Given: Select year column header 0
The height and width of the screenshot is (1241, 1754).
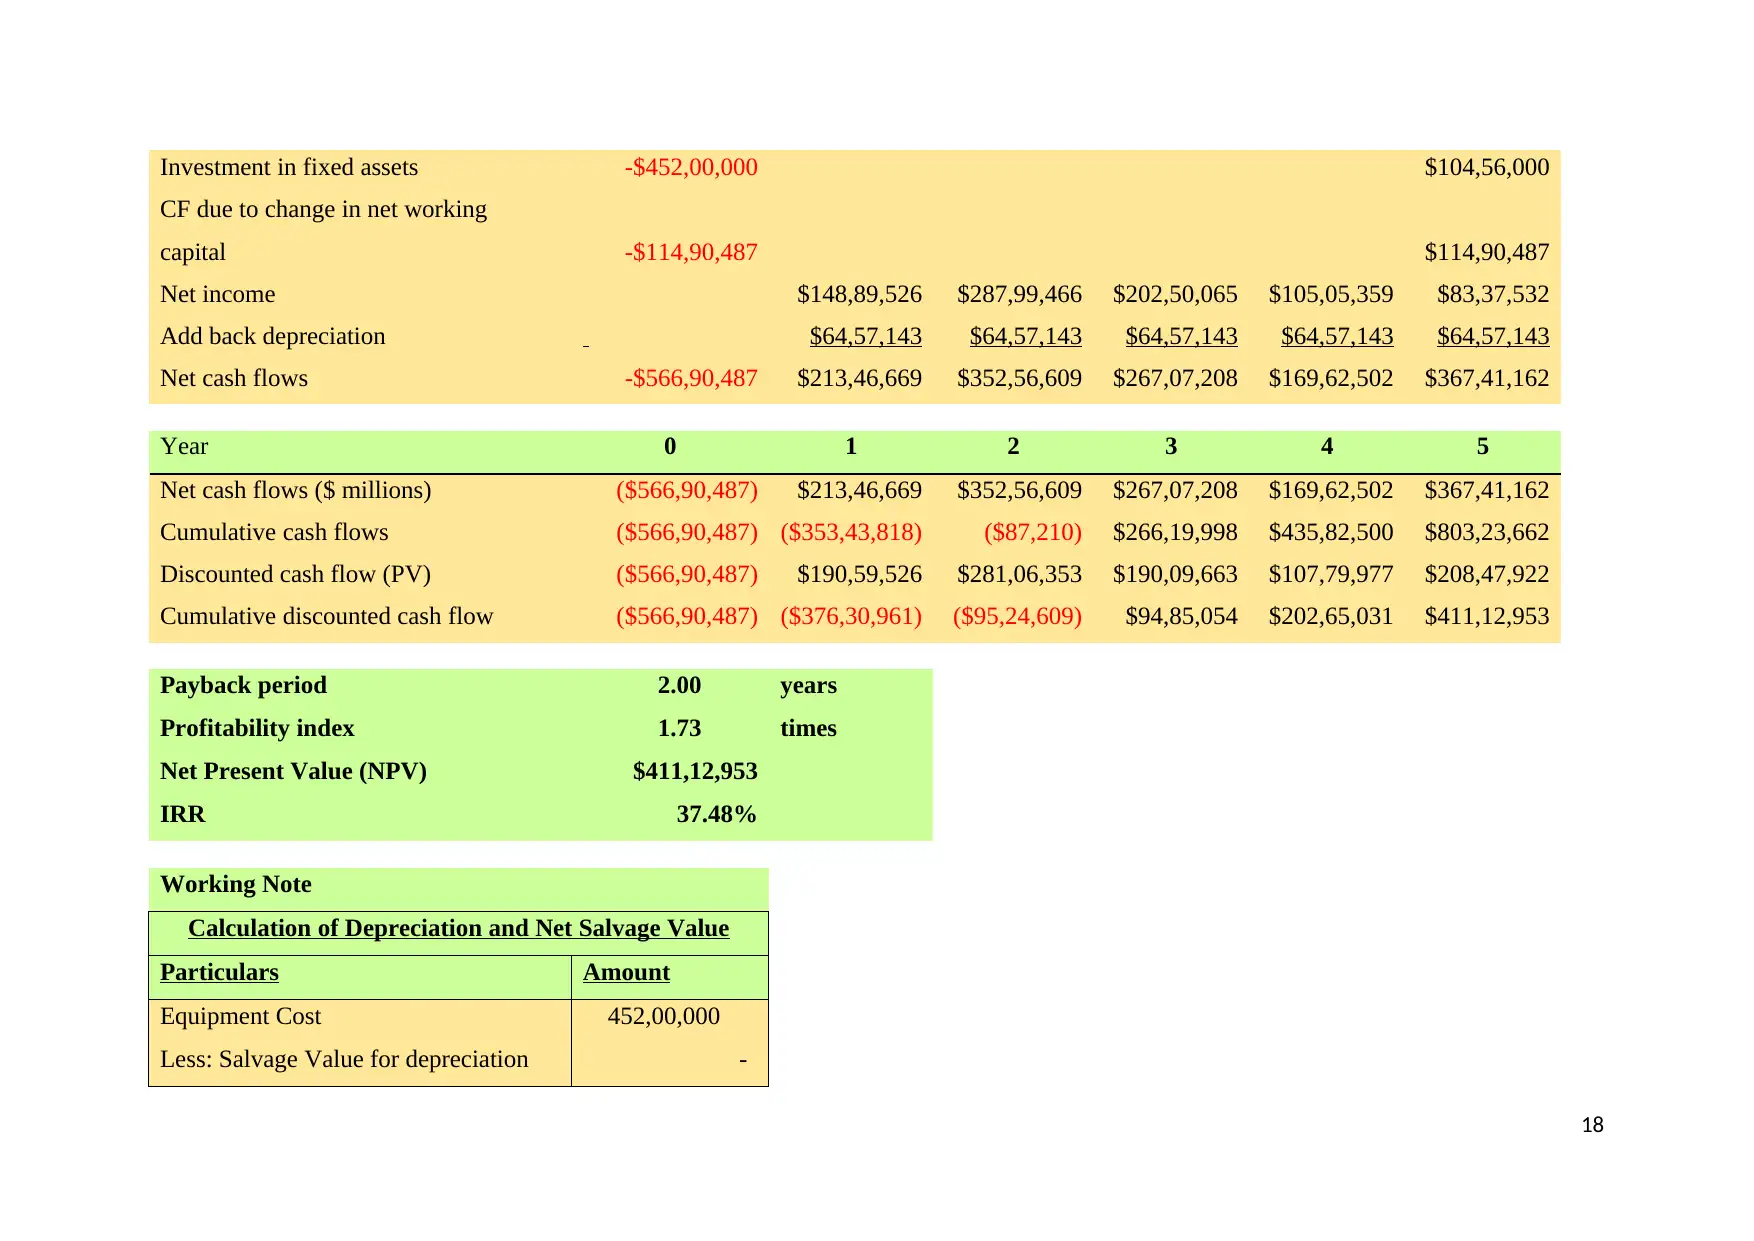Looking at the screenshot, I should 670,446.
